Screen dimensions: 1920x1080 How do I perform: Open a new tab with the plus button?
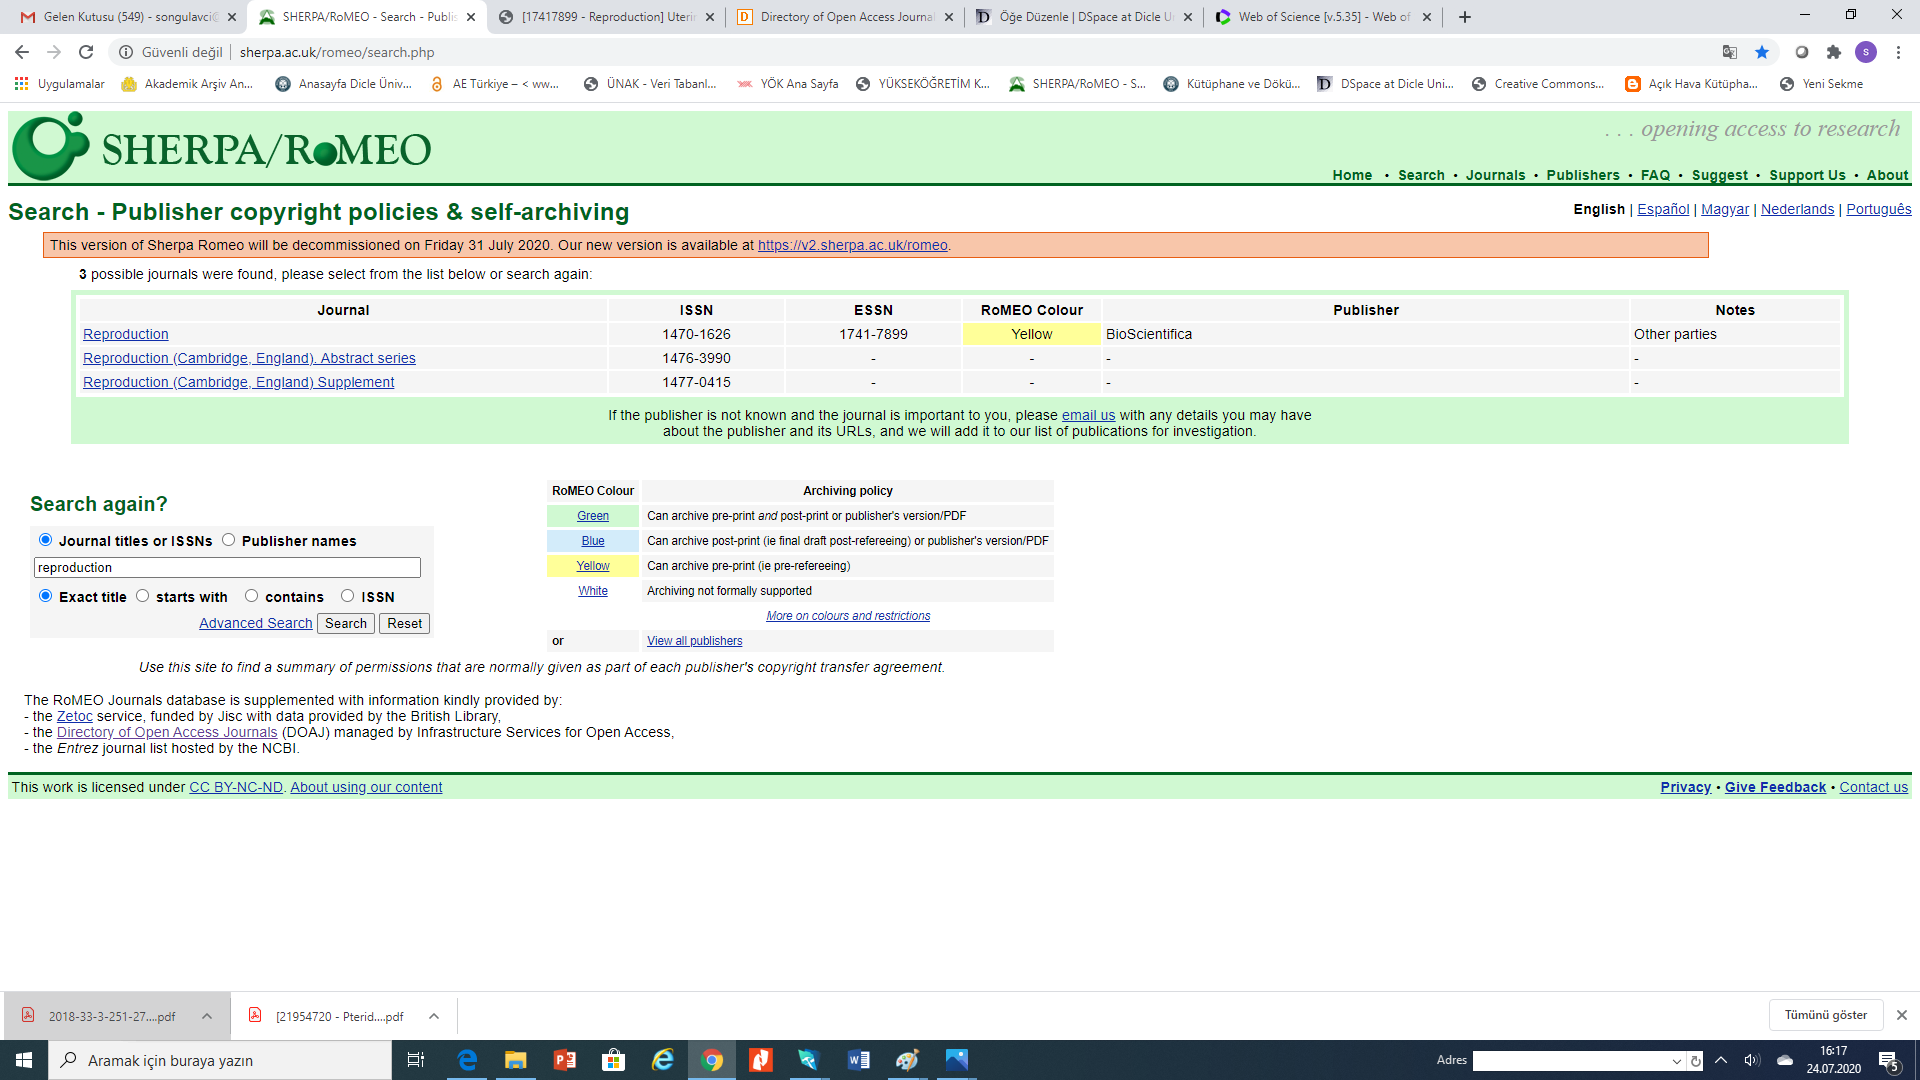point(1465,17)
